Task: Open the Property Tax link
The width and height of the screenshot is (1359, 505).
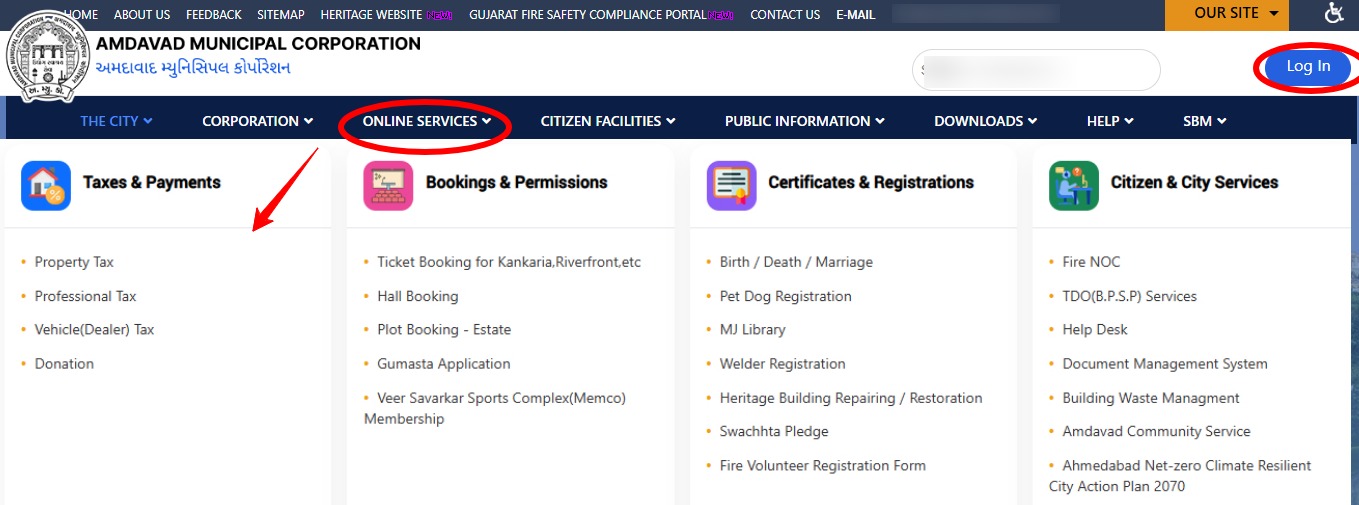Action: (x=74, y=262)
